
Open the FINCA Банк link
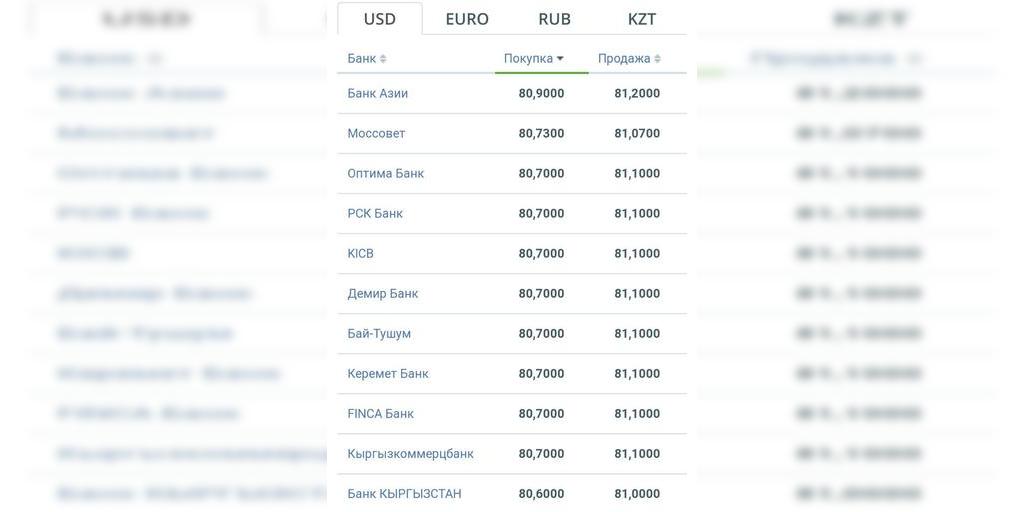pos(380,413)
